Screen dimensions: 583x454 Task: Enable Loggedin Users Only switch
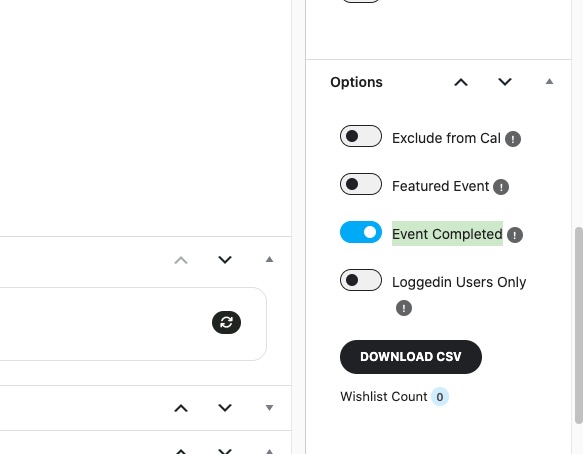tap(361, 280)
